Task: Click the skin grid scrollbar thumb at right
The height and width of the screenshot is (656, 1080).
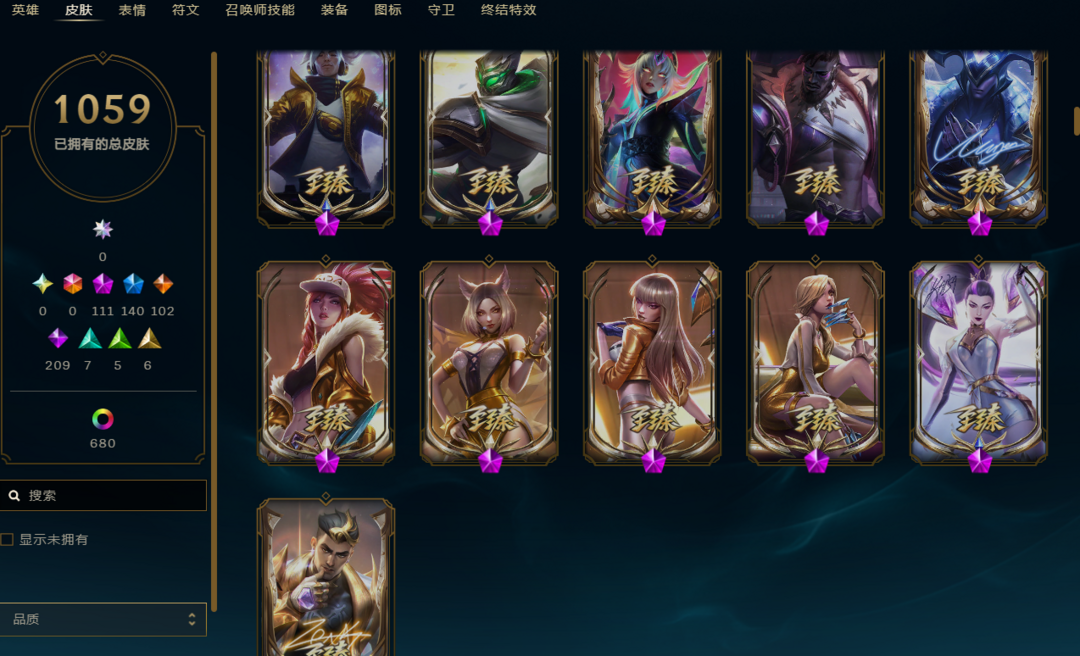Action: point(1077,121)
